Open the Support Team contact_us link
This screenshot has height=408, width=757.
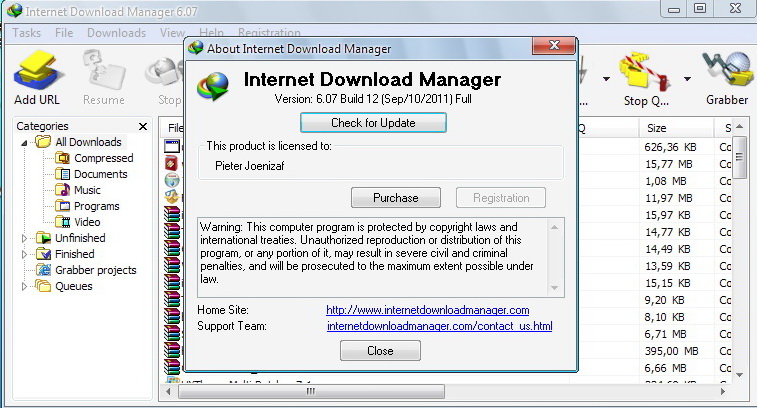[440, 326]
